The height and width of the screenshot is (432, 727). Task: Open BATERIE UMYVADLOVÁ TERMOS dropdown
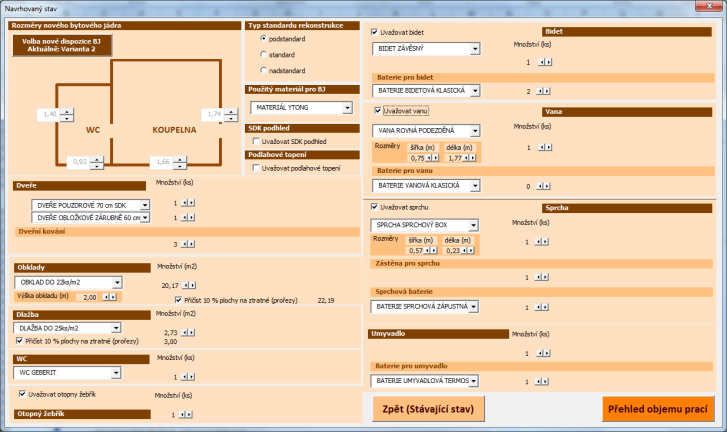click(x=473, y=381)
